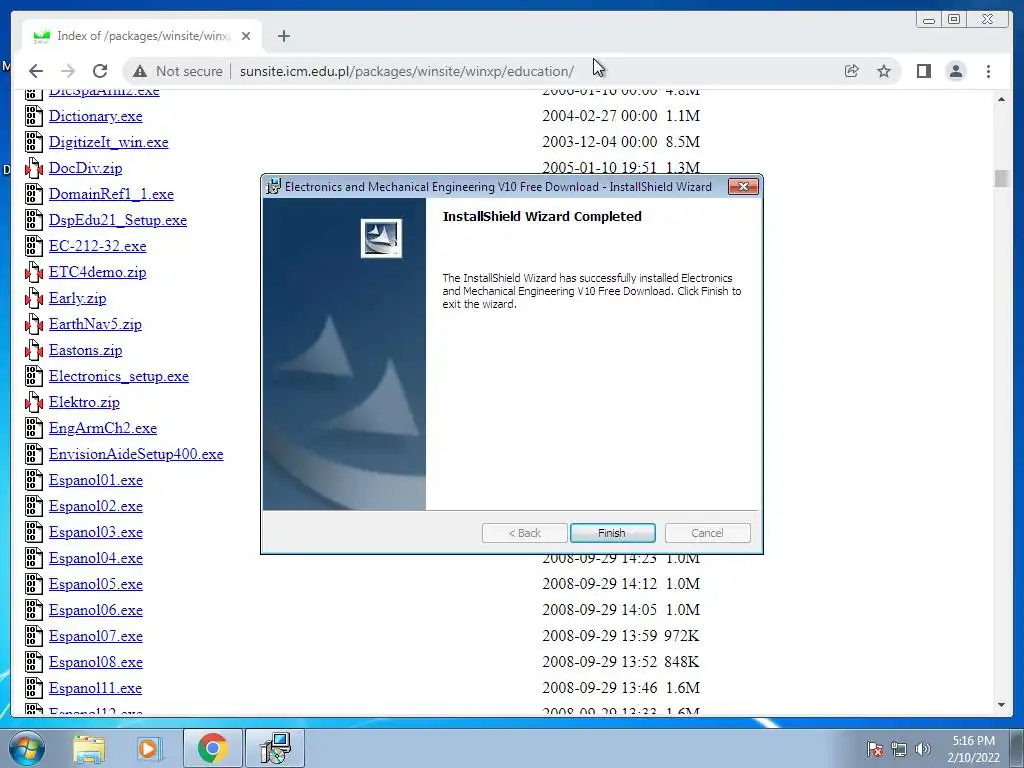Click scrollbar up arrow in Chrome page
This screenshot has height=768, width=1024.
[x=1001, y=99]
